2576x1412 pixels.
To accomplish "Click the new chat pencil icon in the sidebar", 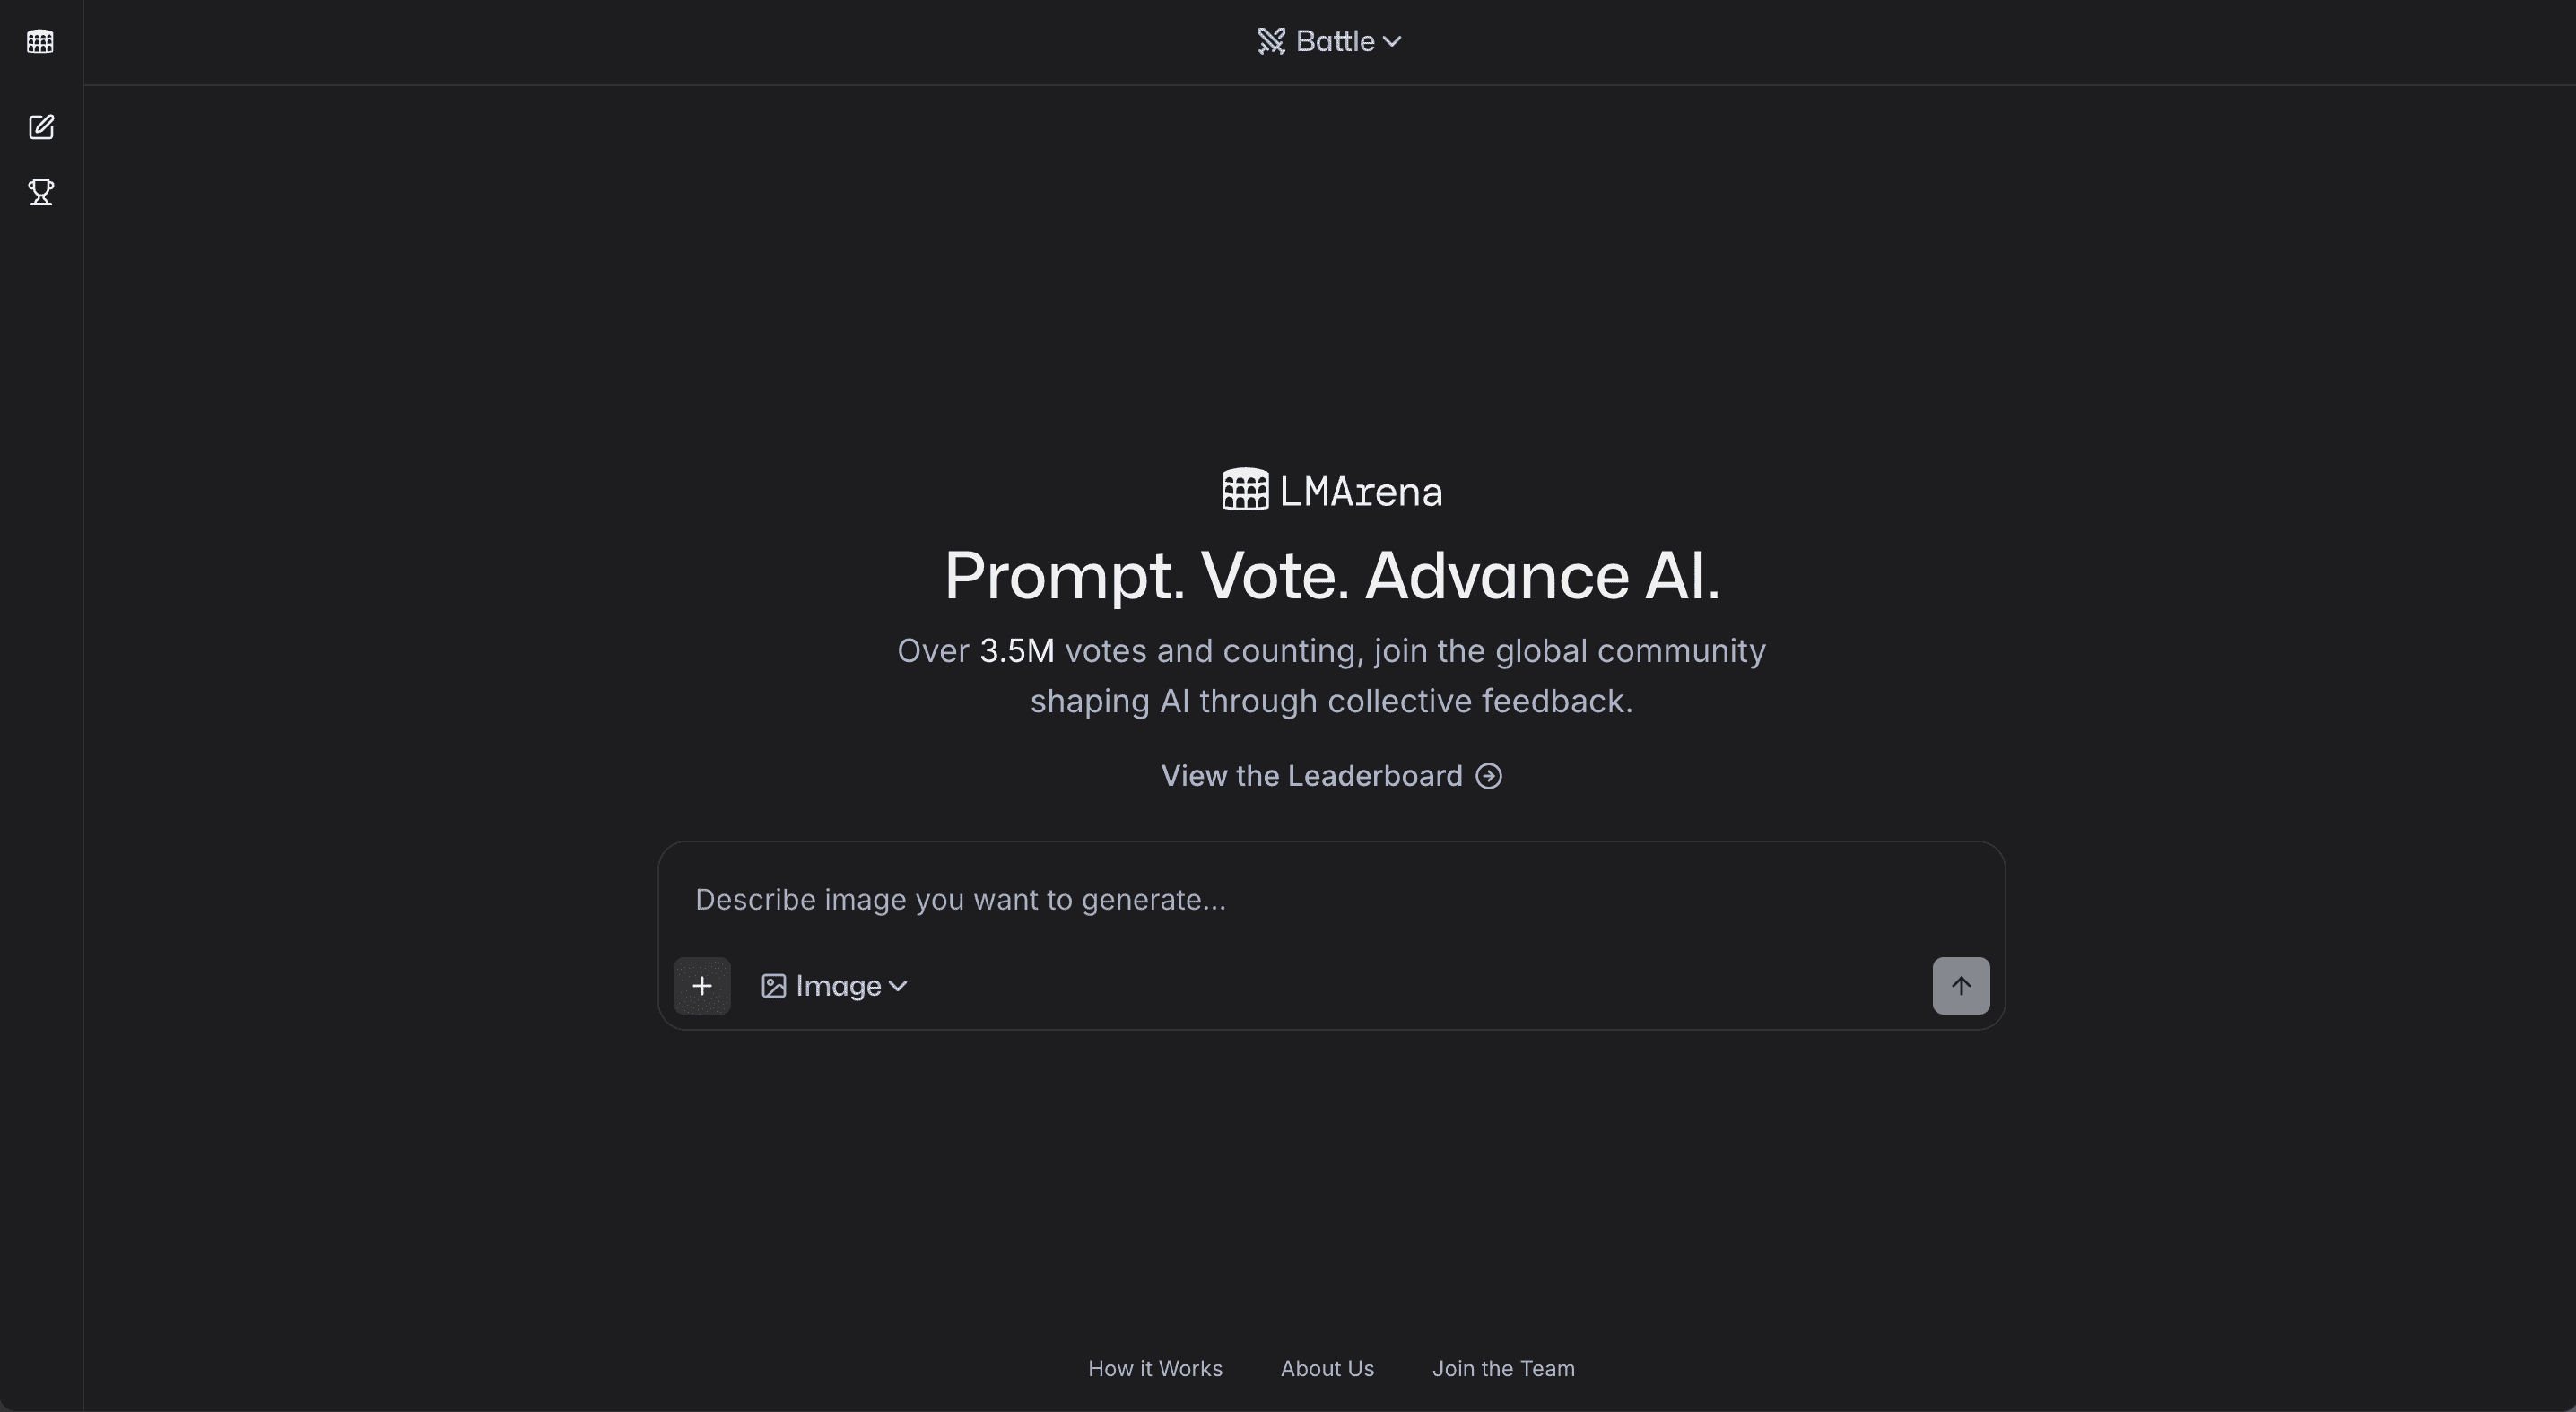I will click(x=41, y=127).
